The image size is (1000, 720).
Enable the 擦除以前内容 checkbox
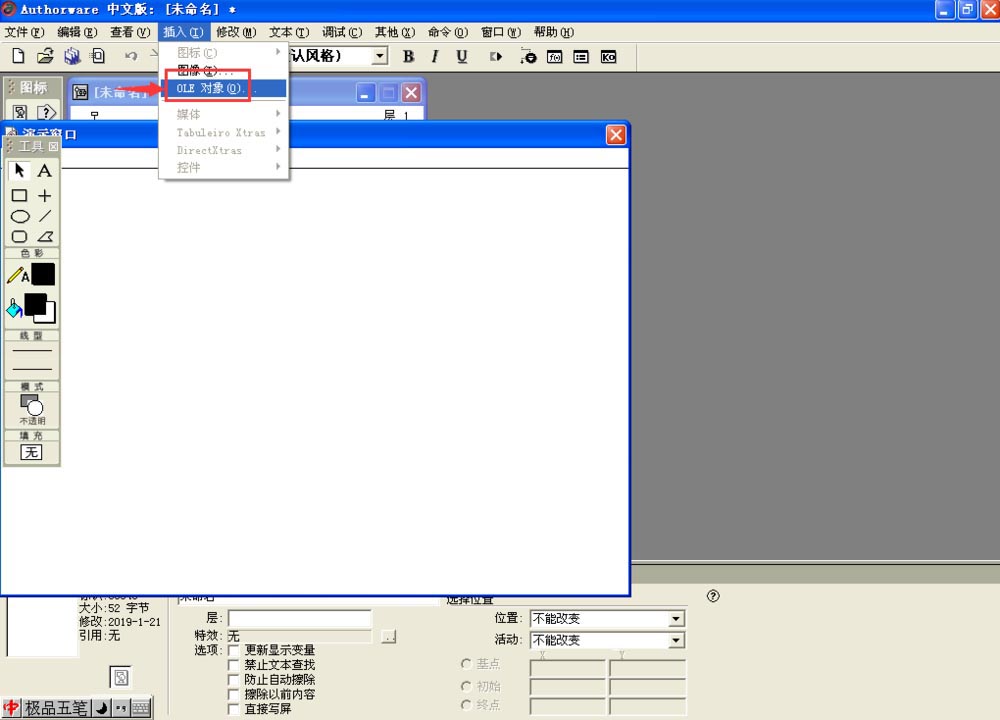coord(233,694)
